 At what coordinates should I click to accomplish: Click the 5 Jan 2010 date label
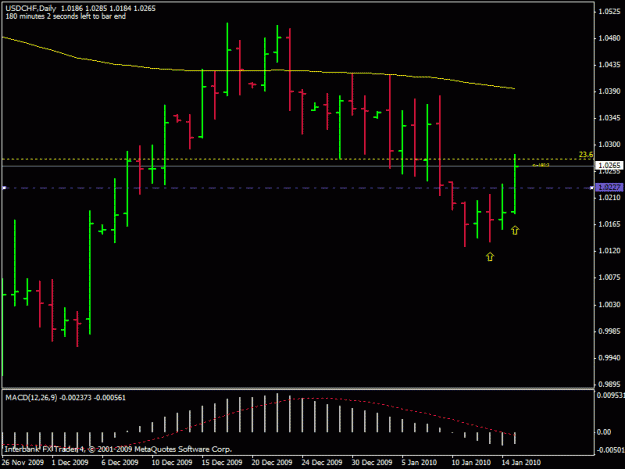(419, 462)
